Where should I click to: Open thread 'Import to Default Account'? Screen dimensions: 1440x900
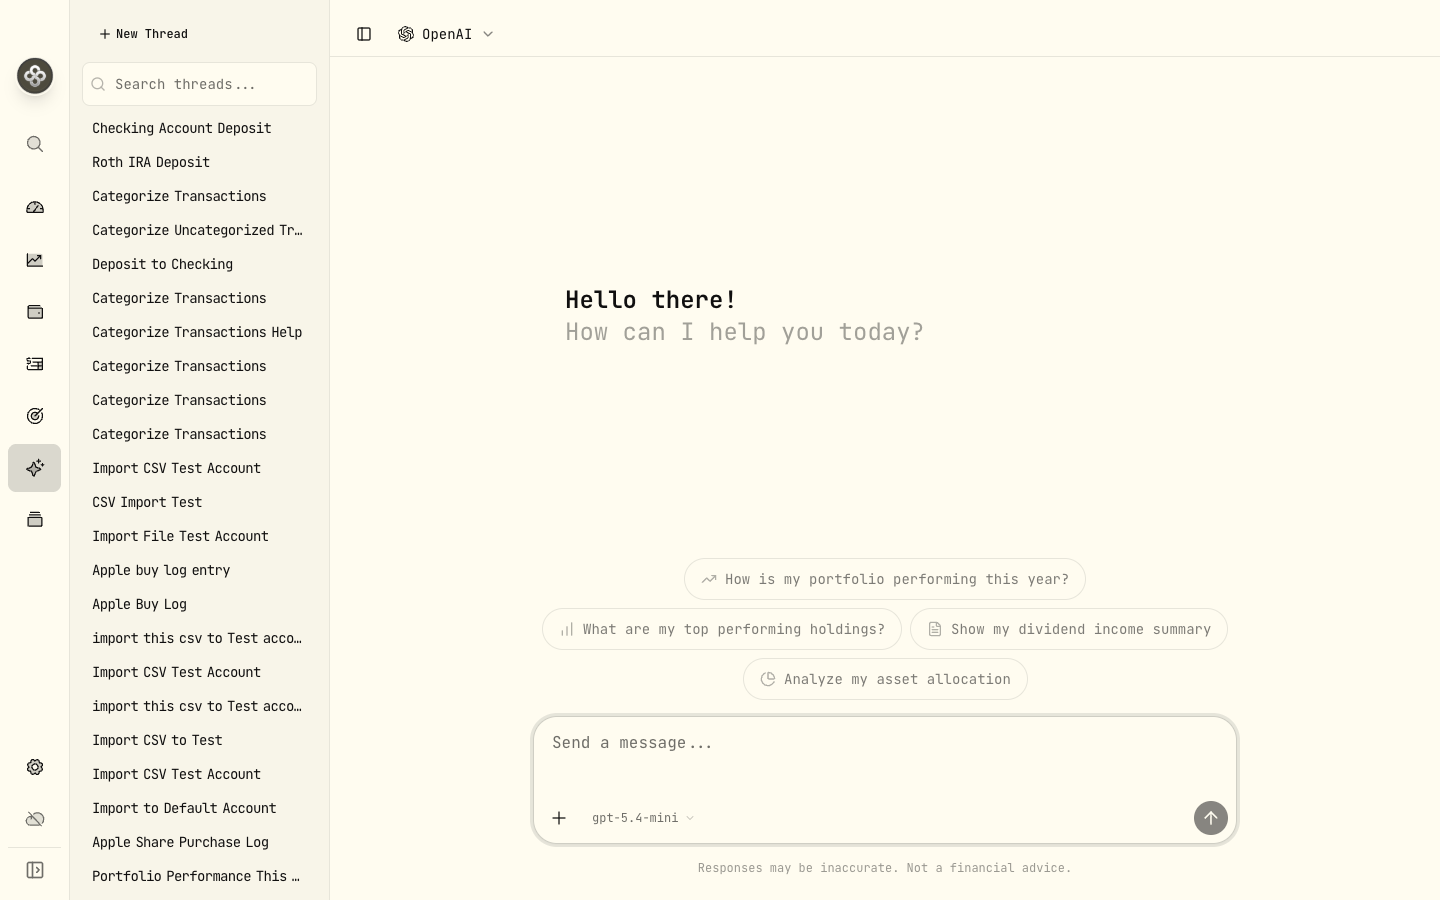tap(199, 808)
